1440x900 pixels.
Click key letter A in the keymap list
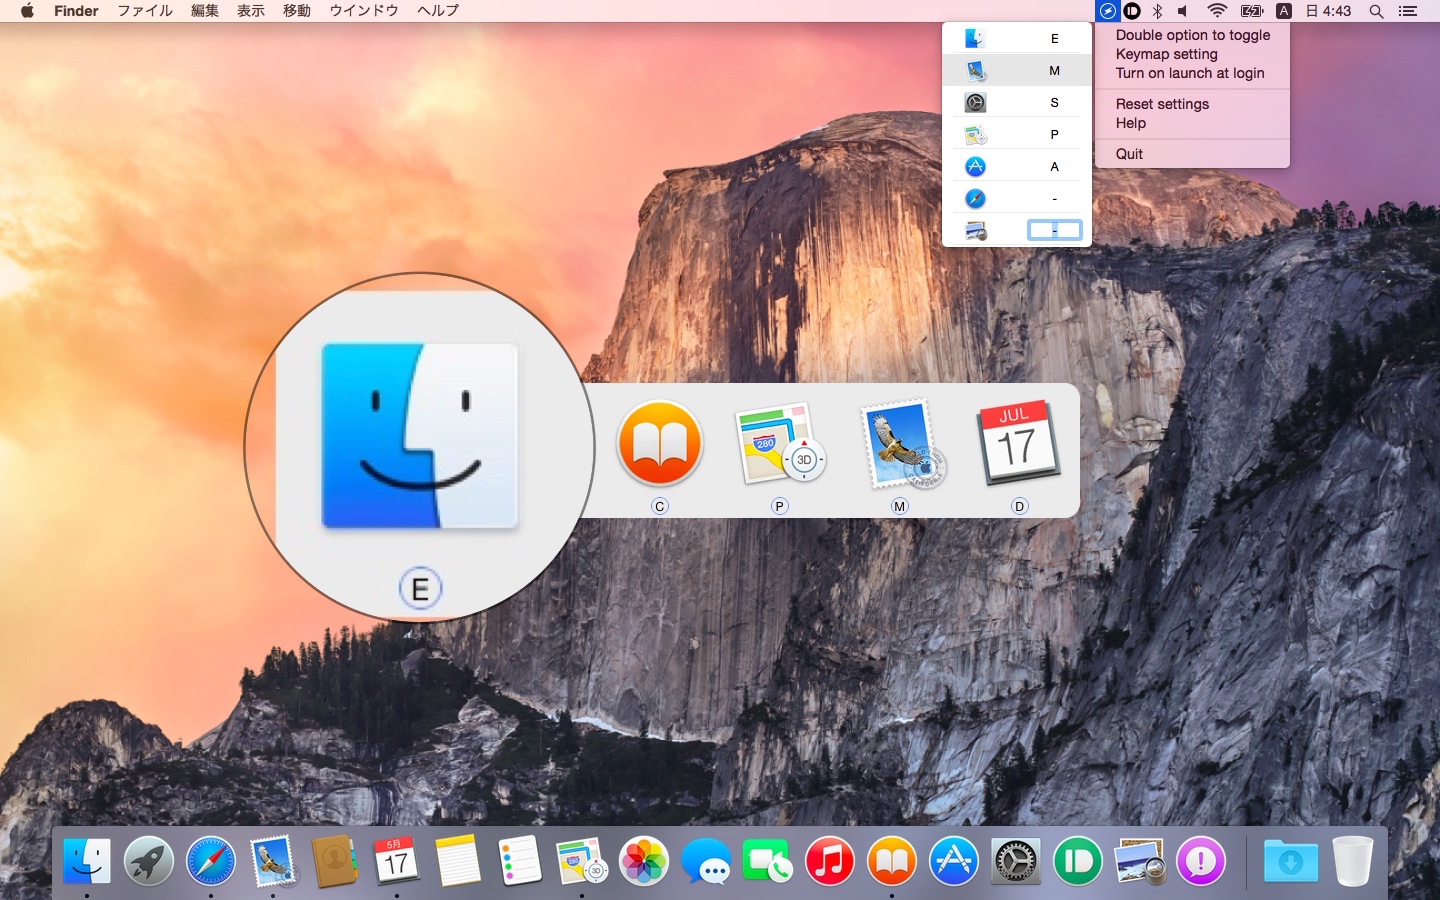point(1054,167)
